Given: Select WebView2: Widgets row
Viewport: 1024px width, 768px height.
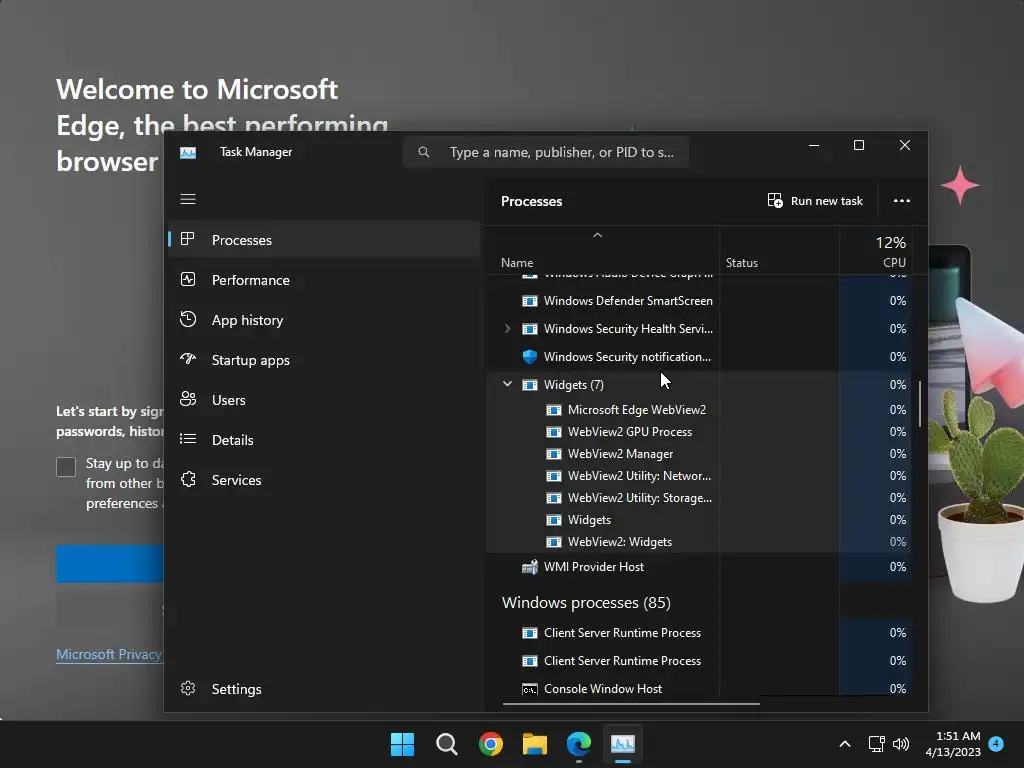Looking at the screenshot, I should pyautogui.click(x=699, y=542).
